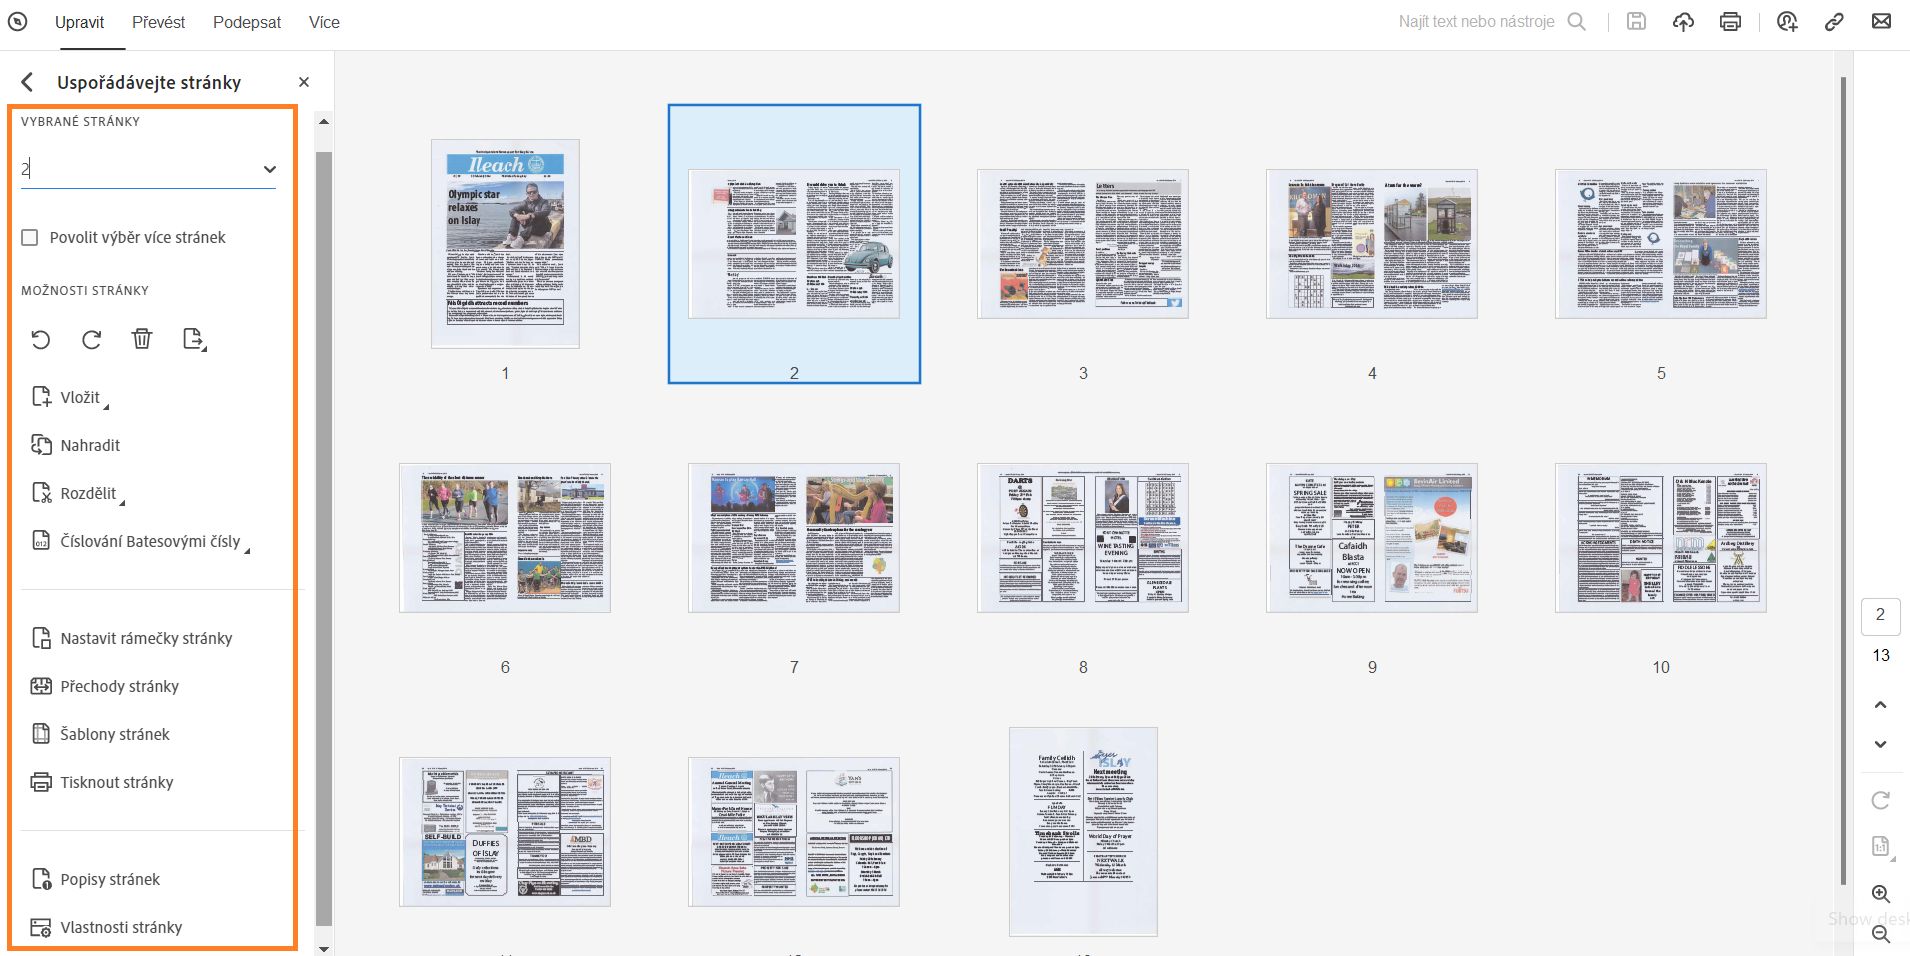Click the current page number box
1910x956 pixels.
(x=1880, y=616)
